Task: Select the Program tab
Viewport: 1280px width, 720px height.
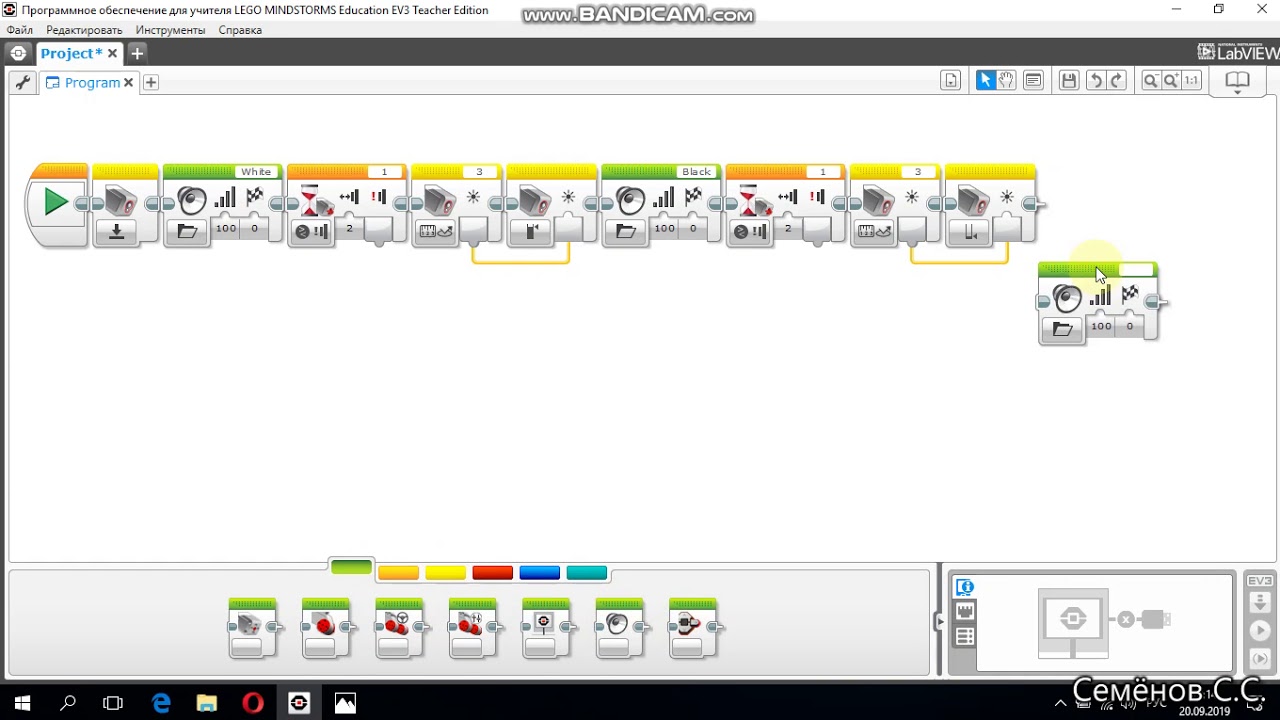Action: click(x=92, y=82)
